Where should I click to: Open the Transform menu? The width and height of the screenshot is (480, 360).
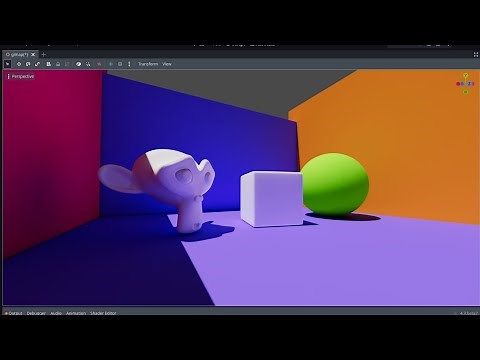pos(148,64)
